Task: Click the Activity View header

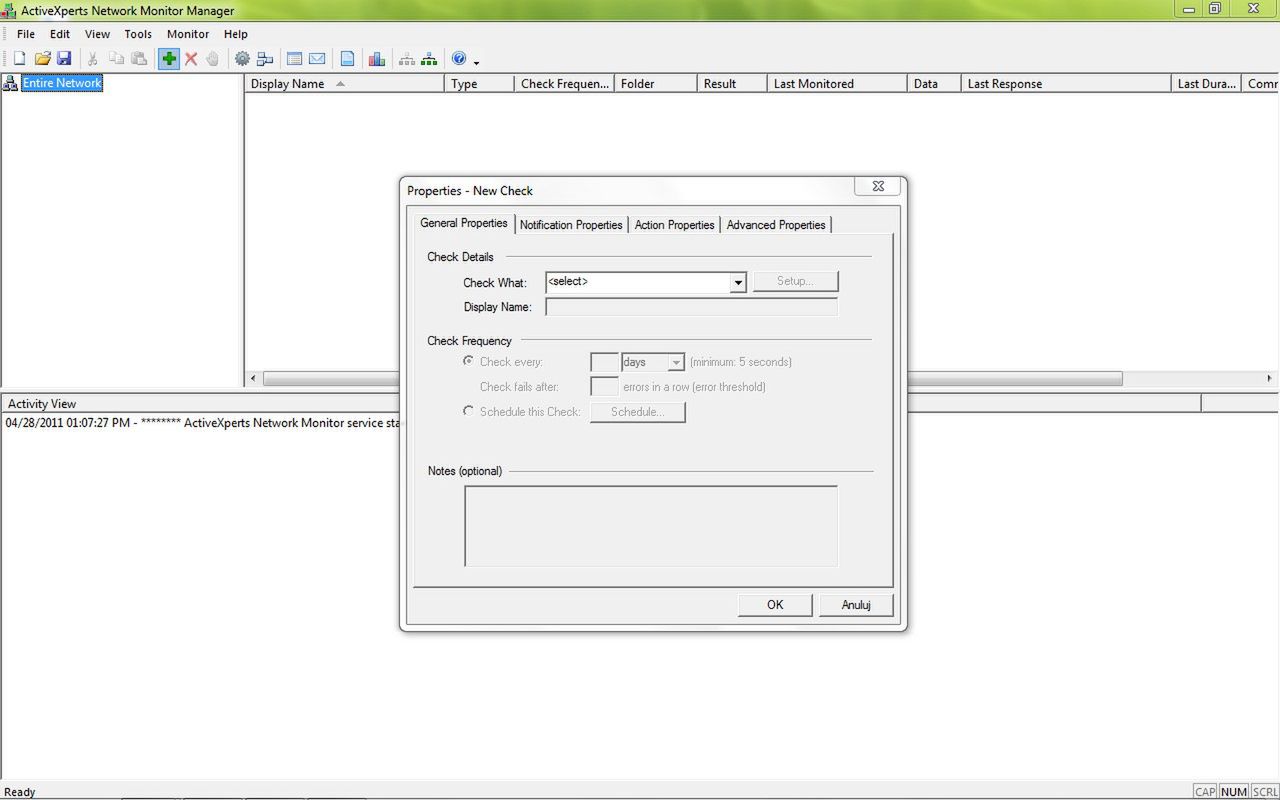Action: point(42,404)
